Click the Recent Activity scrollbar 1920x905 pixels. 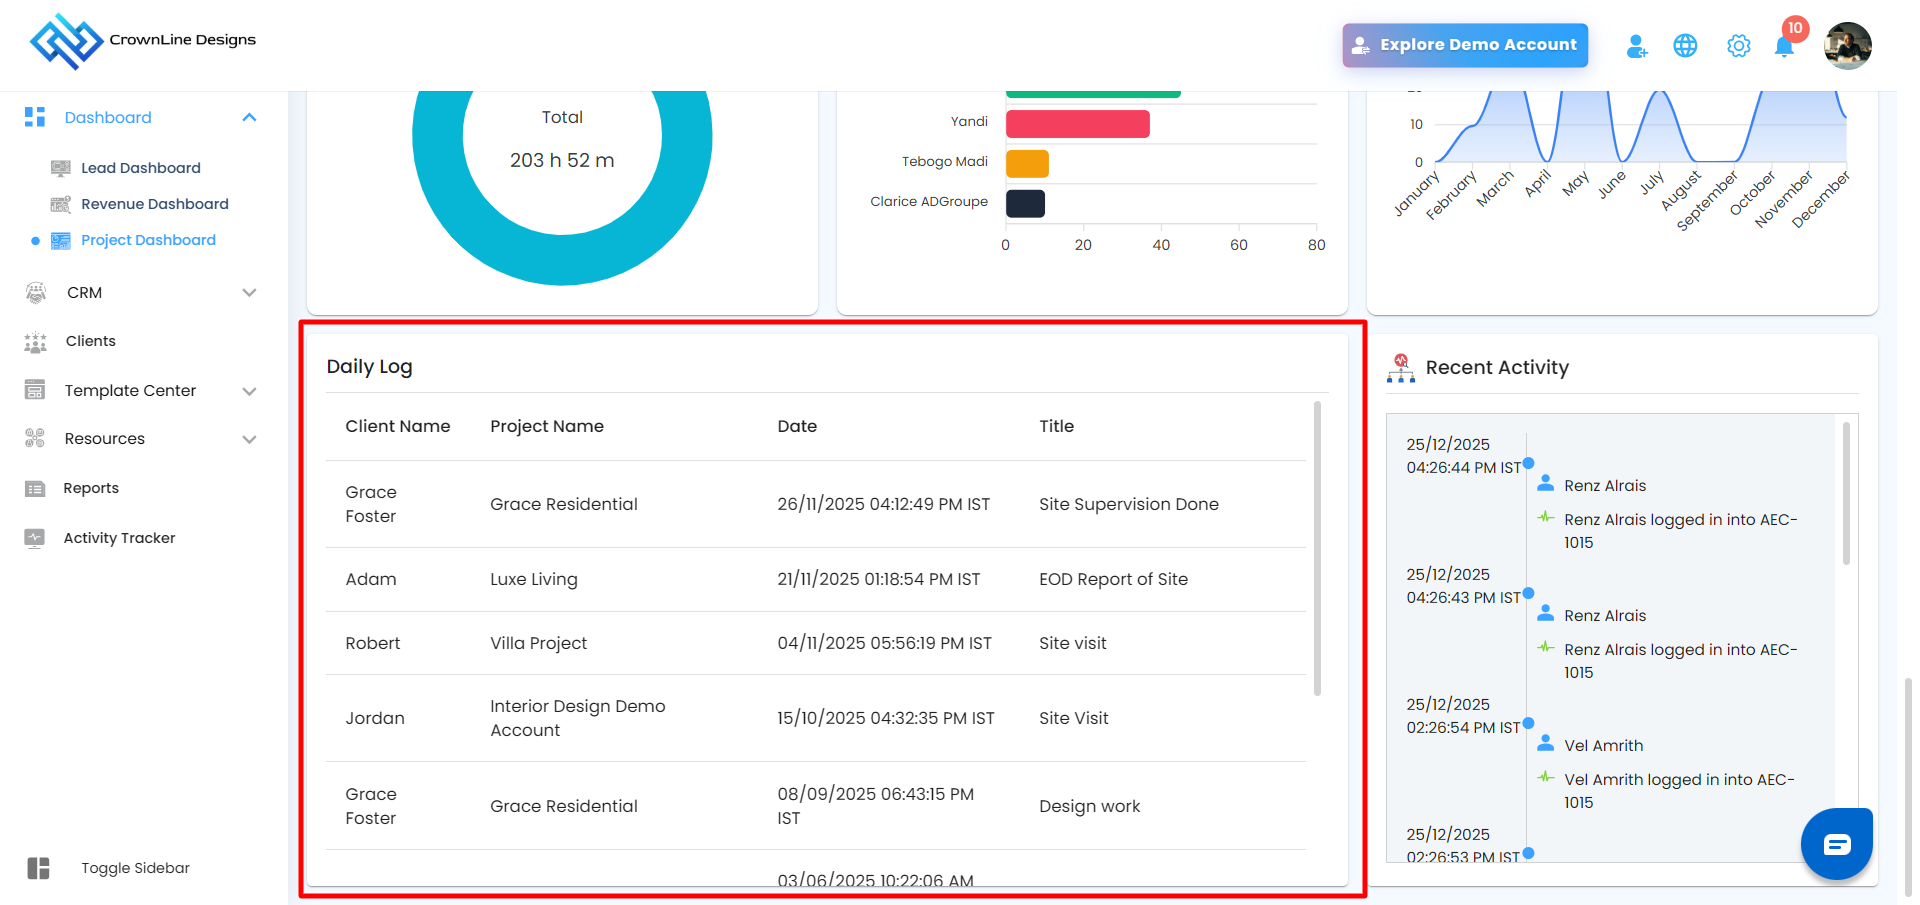[1845, 492]
